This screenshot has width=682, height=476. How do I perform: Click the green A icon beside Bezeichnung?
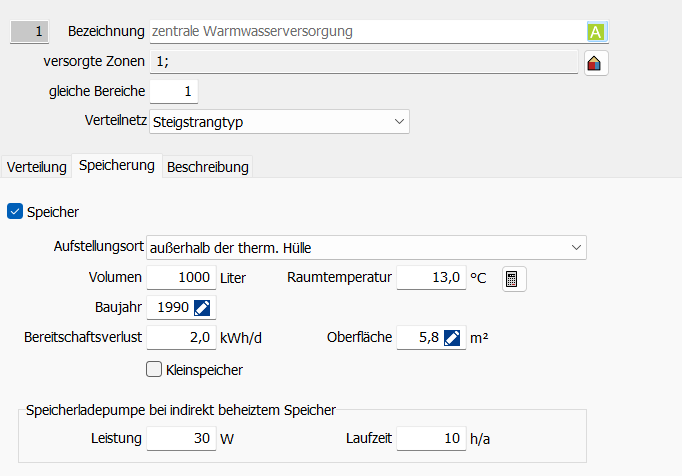tap(596, 31)
